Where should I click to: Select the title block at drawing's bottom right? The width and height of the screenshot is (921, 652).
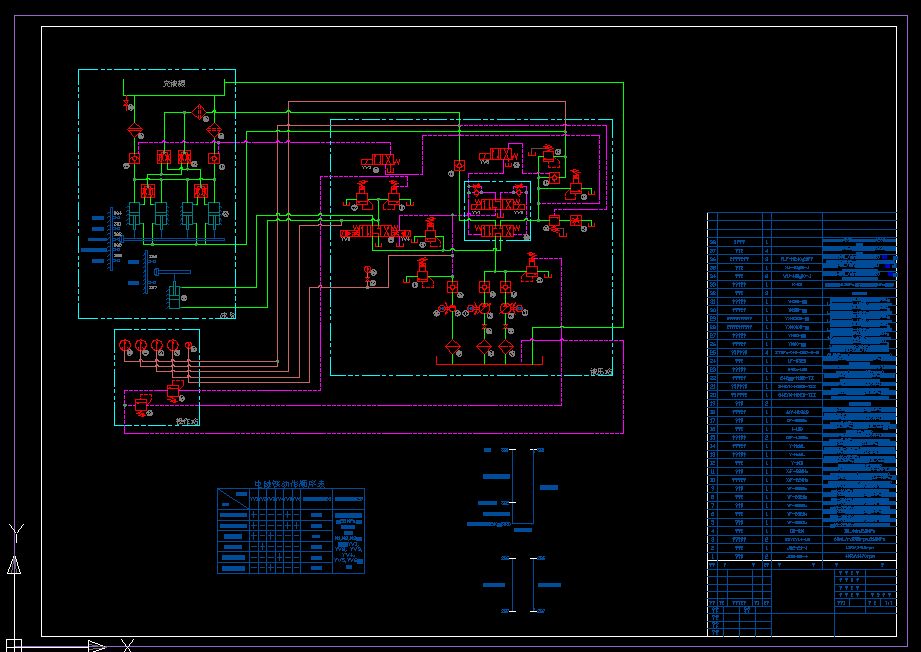(802, 603)
